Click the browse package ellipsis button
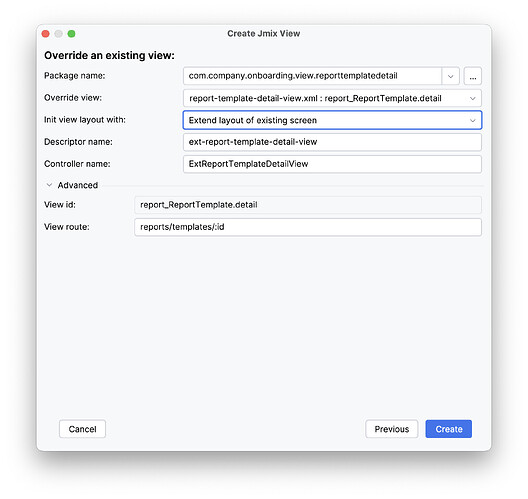 click(x=472, y=76)
